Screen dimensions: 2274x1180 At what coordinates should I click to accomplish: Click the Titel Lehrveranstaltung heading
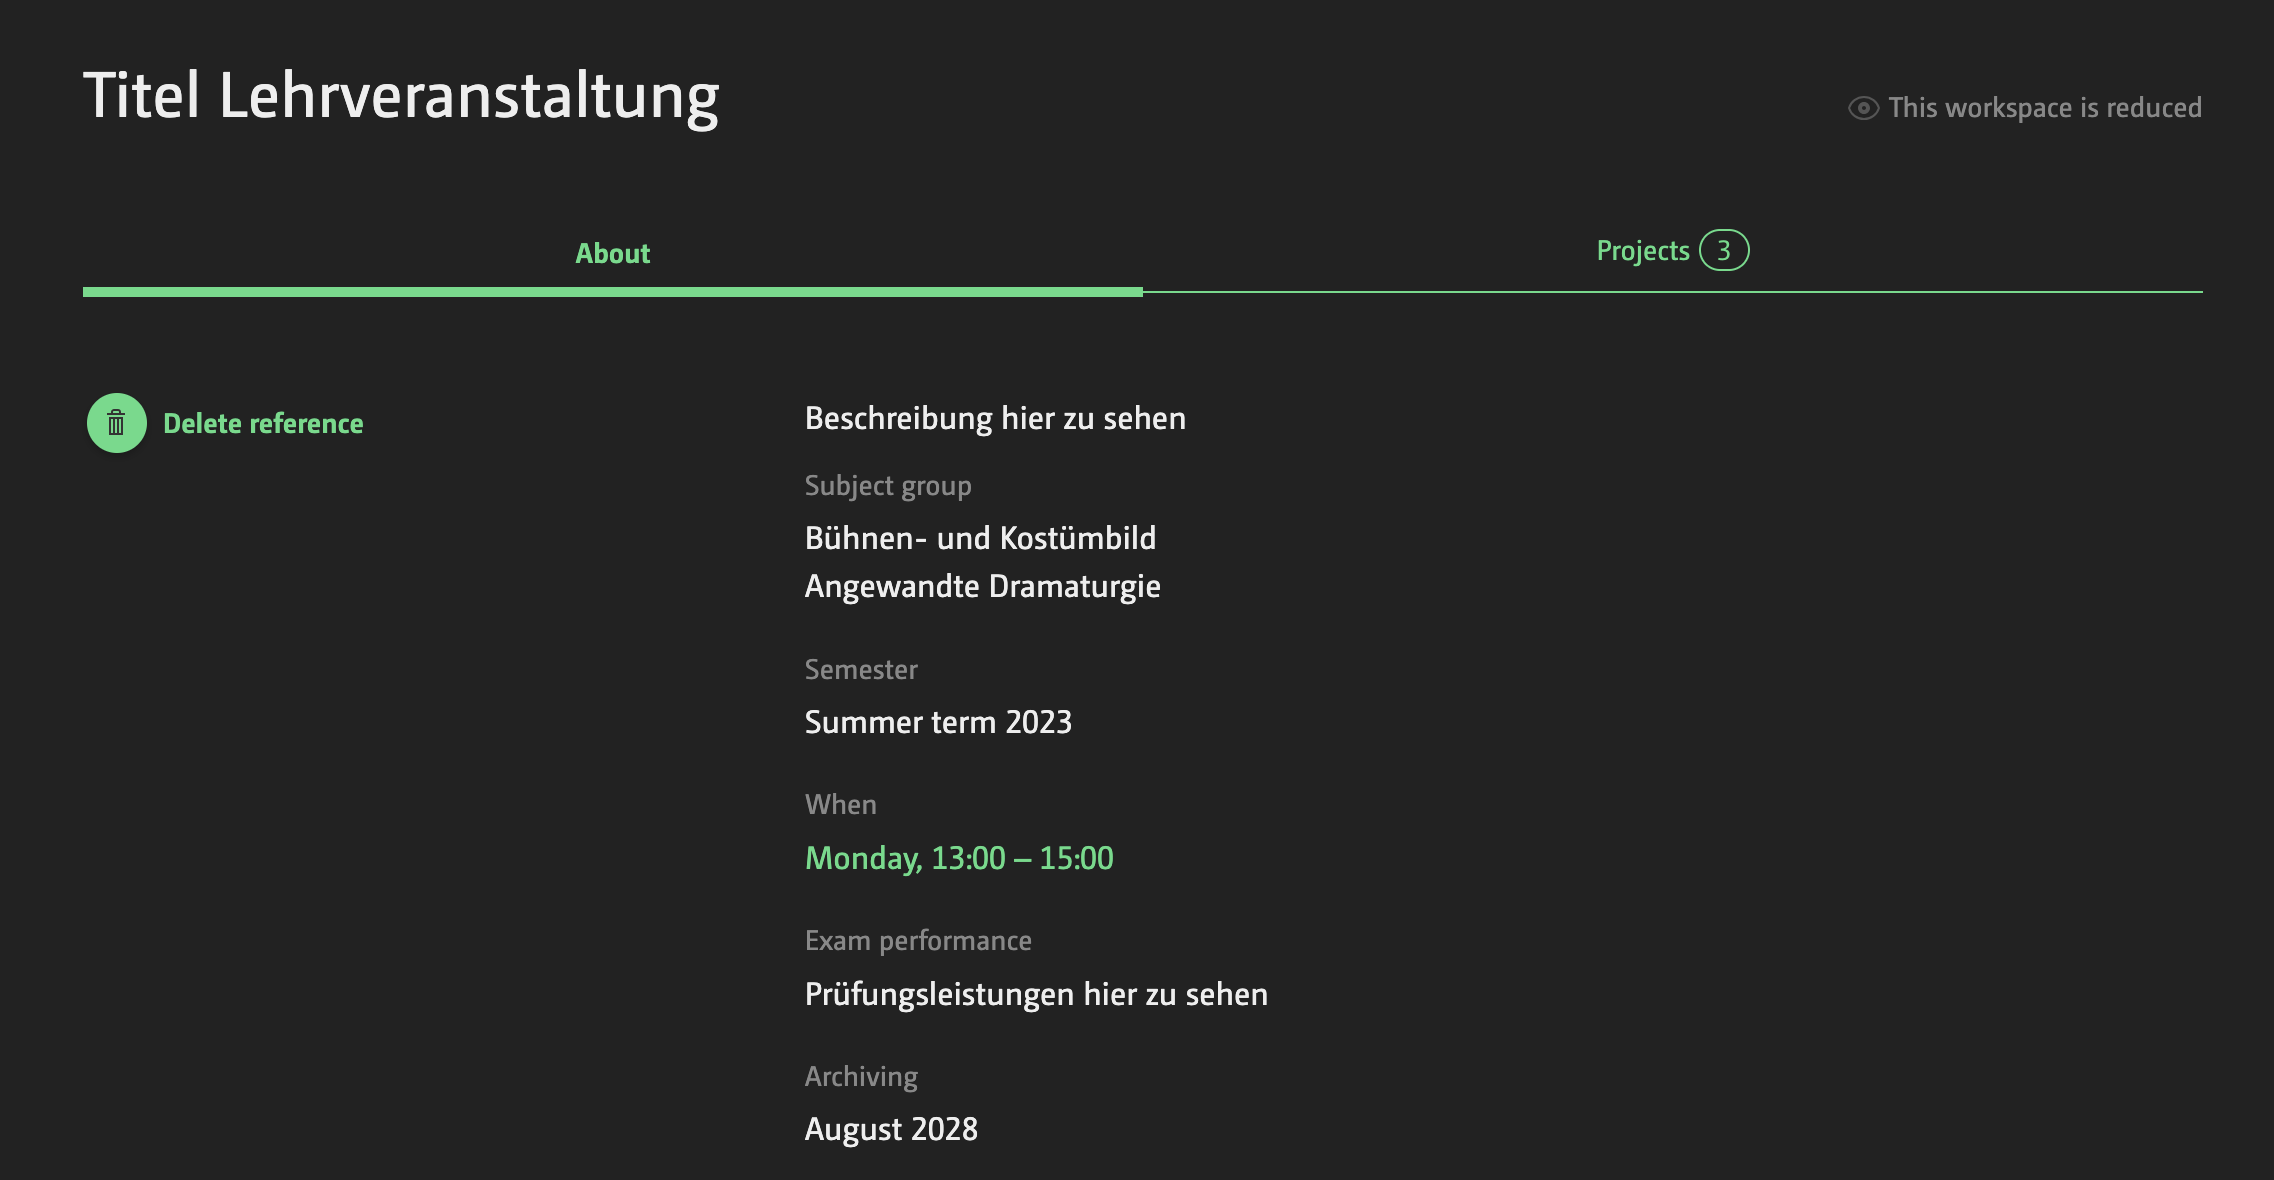[x=401, y=96]
